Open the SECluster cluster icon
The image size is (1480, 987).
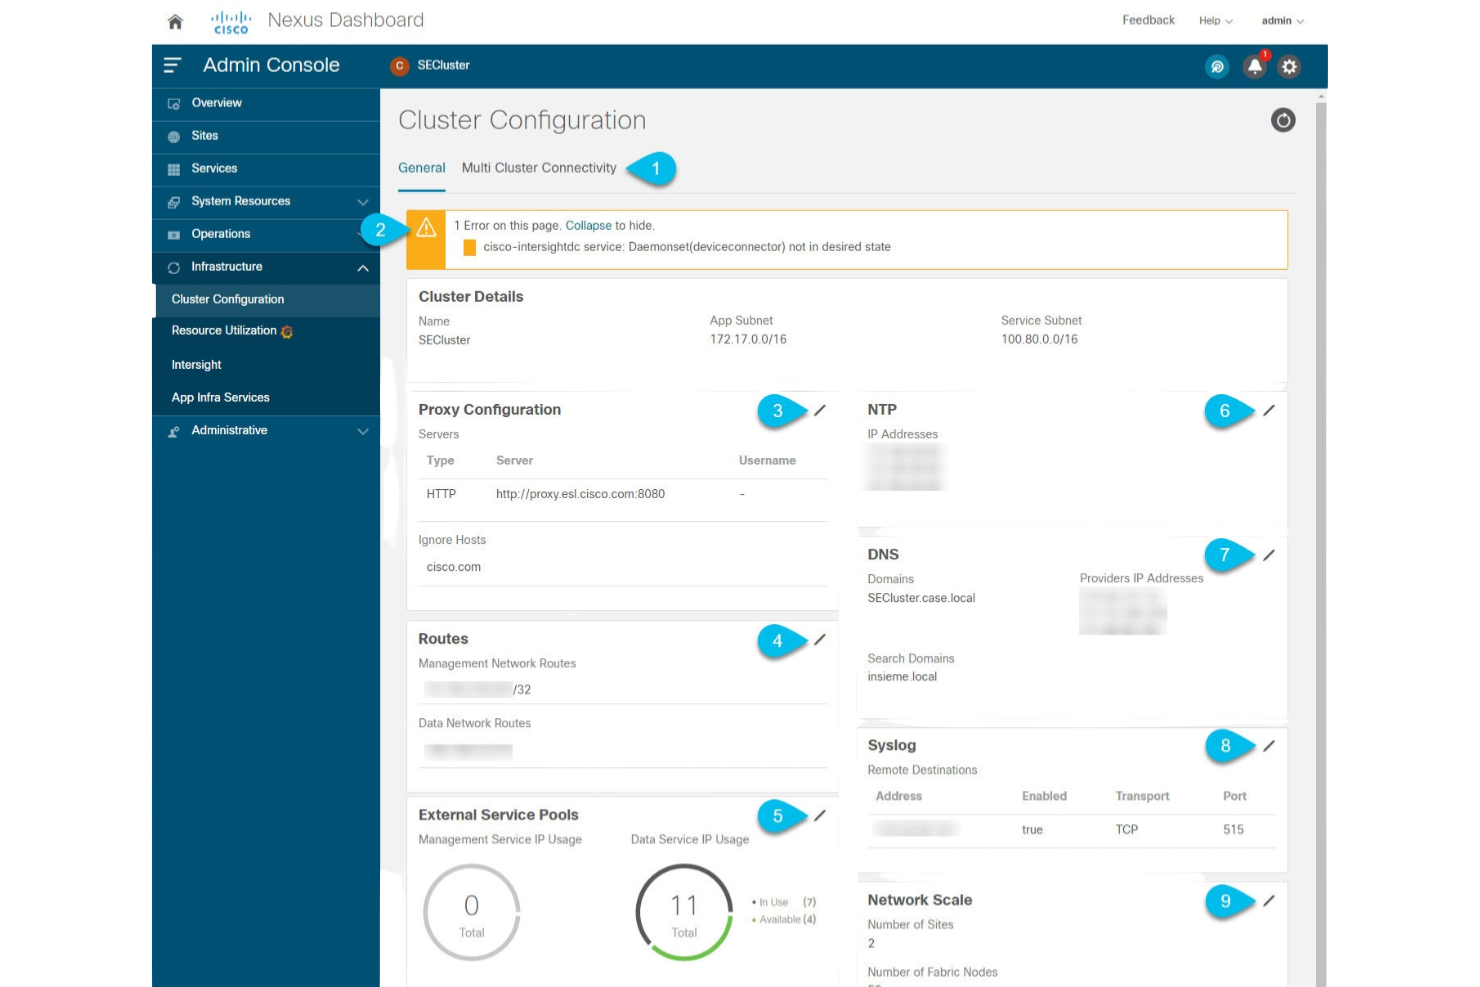pos(400,66)
